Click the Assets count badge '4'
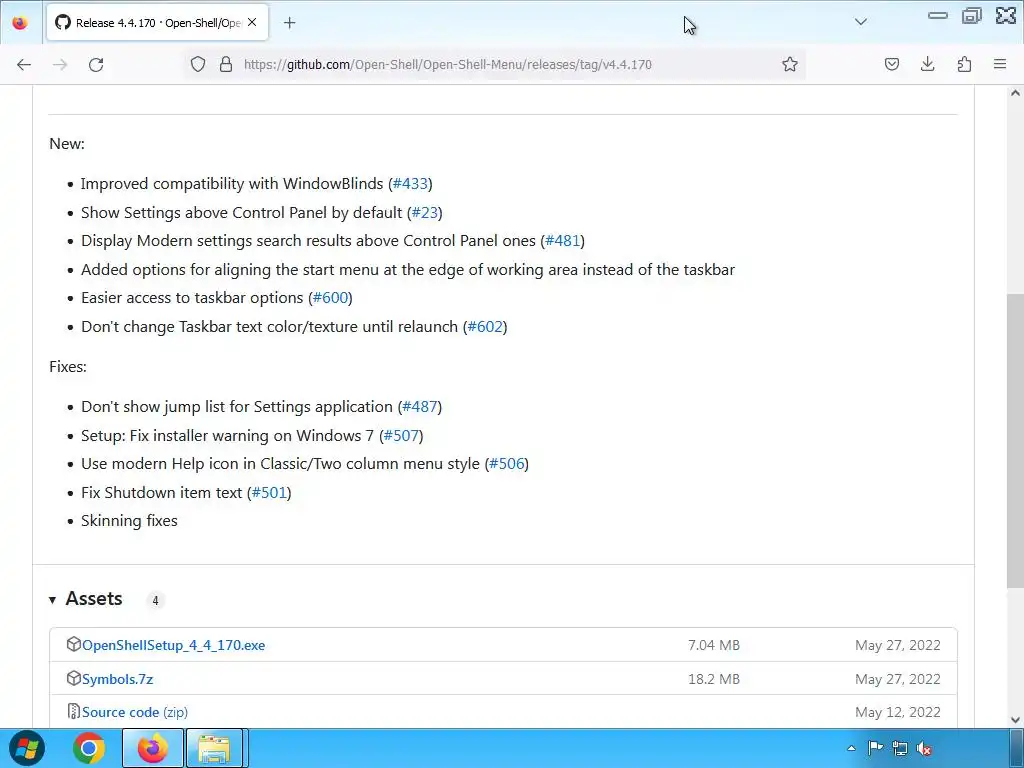This screenshot has width=1024, height=768. coord(155,600)
